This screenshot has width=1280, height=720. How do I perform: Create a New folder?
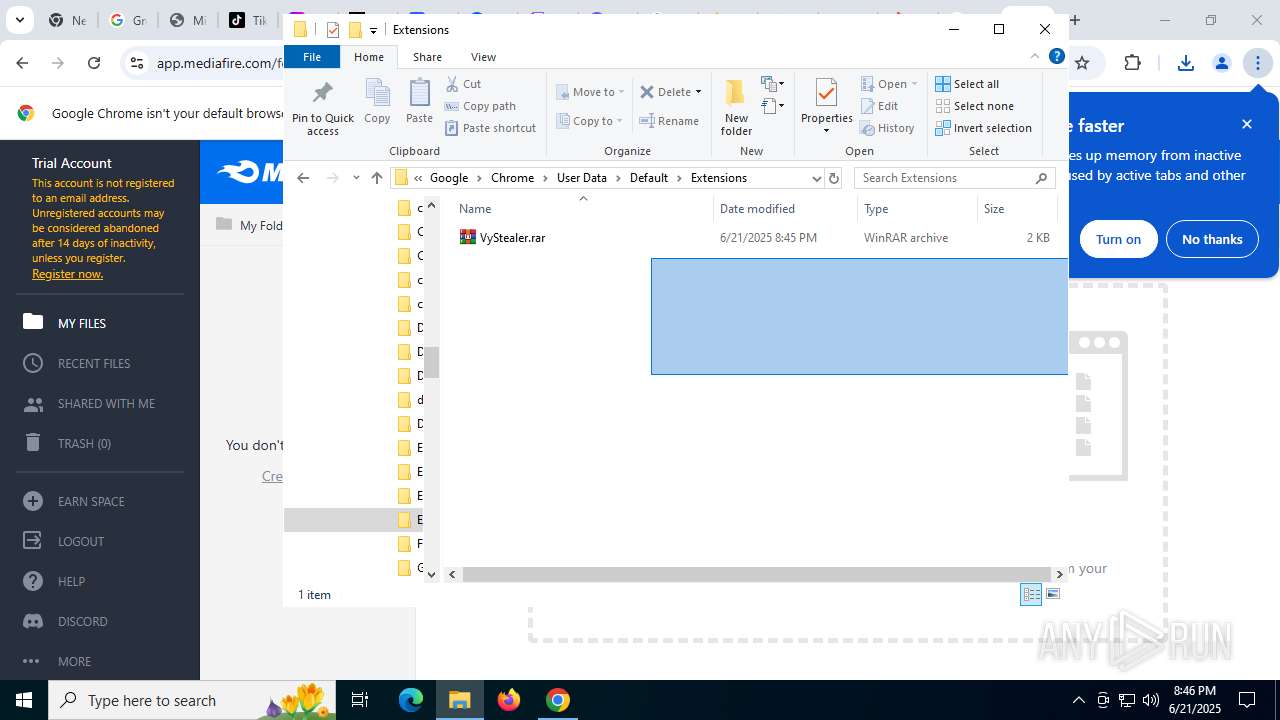(x=736, y=107)
